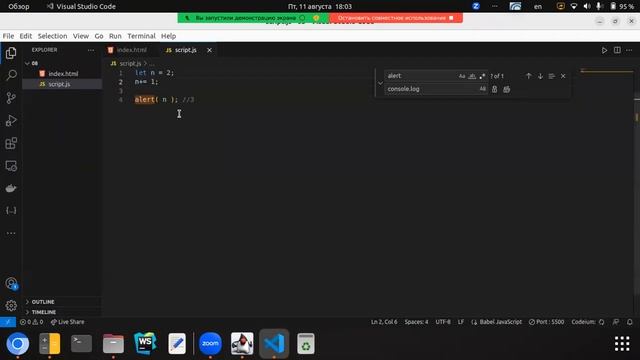Open WebStorm from the Ubuntu dock

145,344
